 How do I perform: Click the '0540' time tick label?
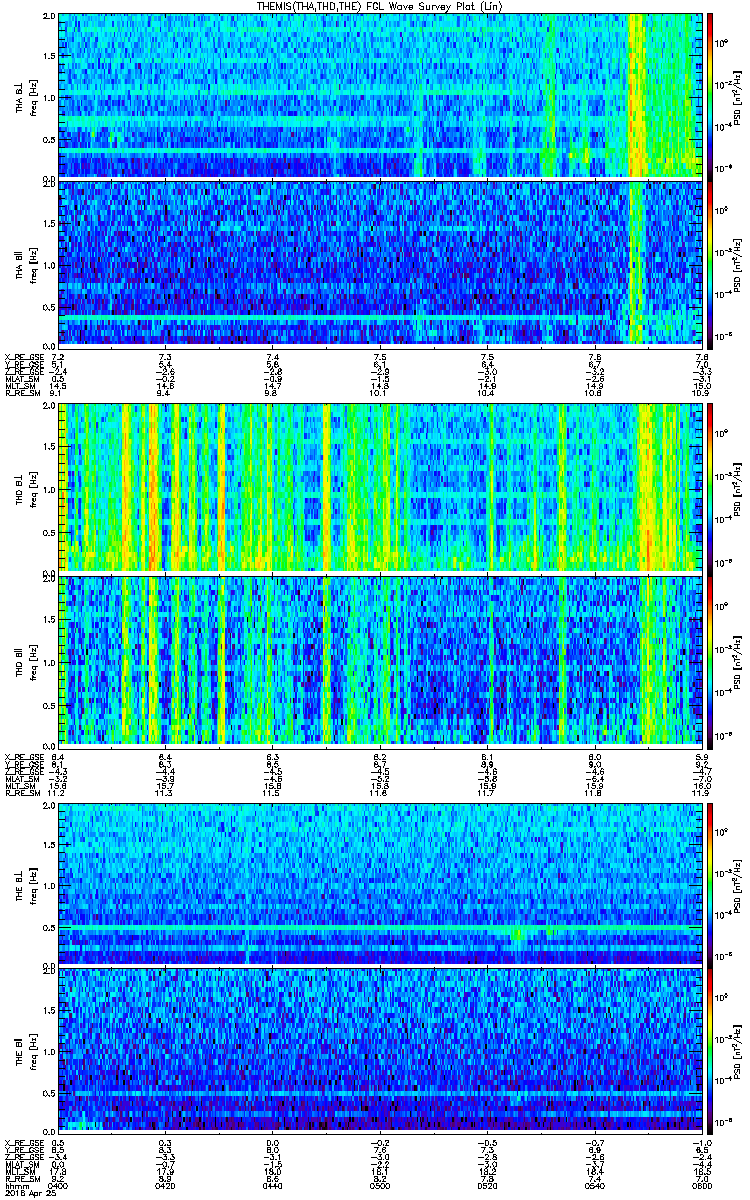pos(594,1184)
